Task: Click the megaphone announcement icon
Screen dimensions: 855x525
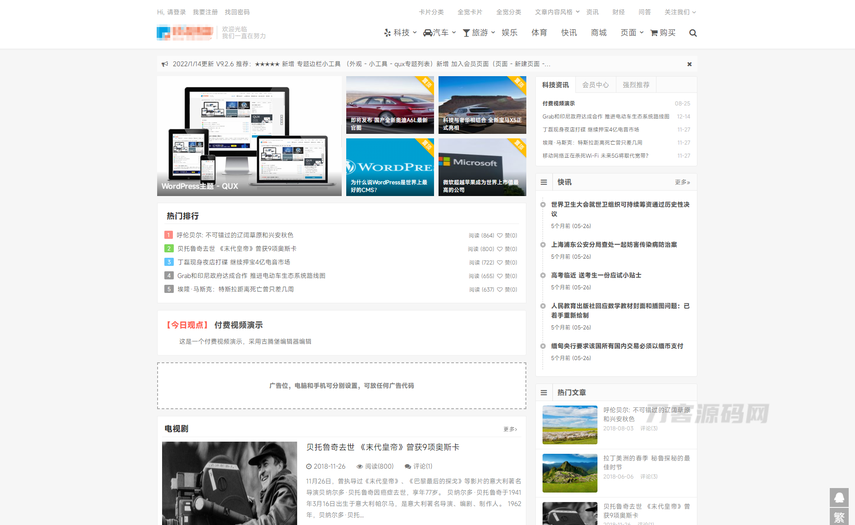Action: (165, 64)
